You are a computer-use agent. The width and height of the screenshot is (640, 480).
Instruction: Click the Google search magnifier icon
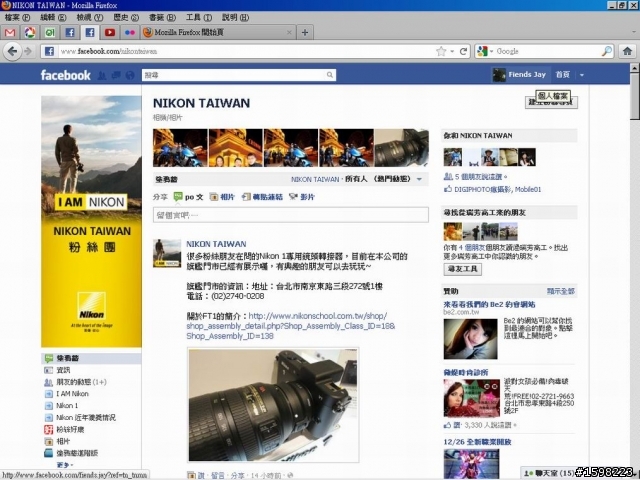point(607,51)
